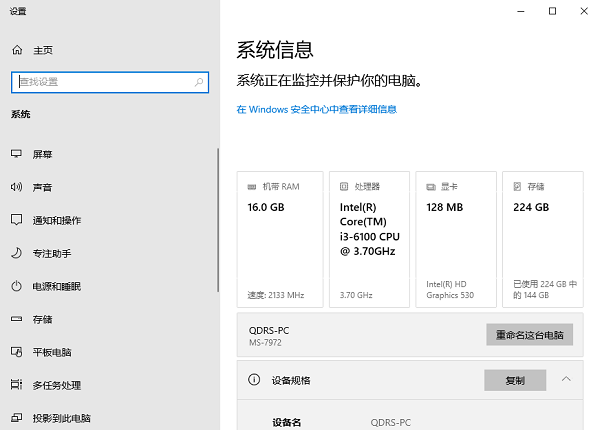The width and height of the screenshot is (600, 430).
Task: Click the 速度: 2133 MHz text
Action: click(x=276, y=295)
